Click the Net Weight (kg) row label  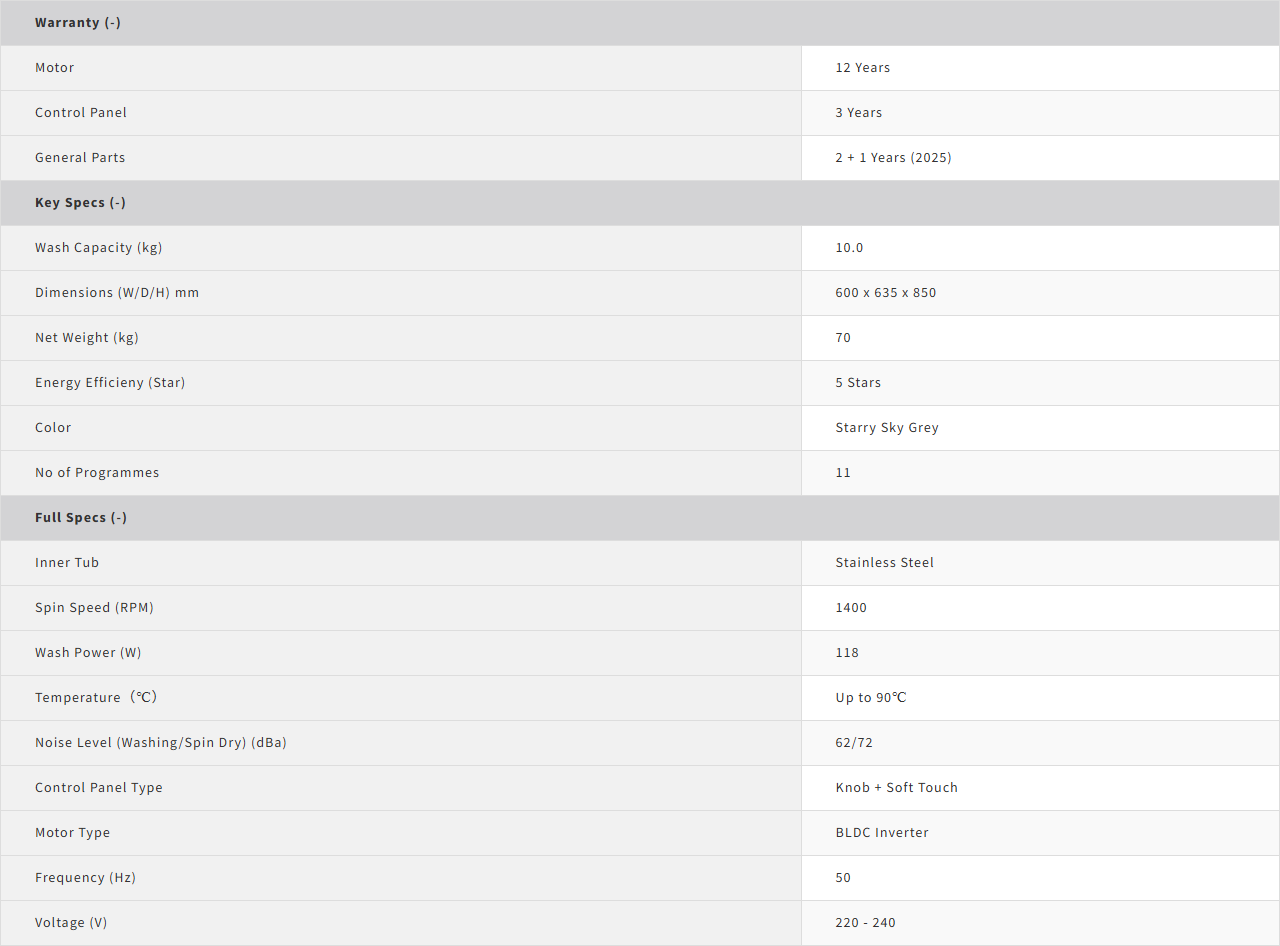pyautogui.click(x=87, y=337)
